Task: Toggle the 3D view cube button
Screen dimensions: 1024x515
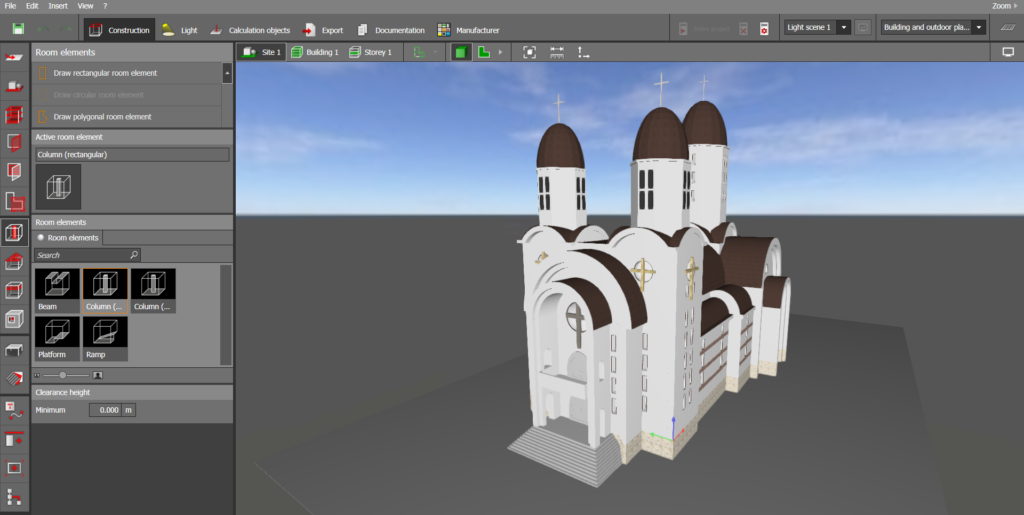Action: pyautogui.click(x=461, y=52)
